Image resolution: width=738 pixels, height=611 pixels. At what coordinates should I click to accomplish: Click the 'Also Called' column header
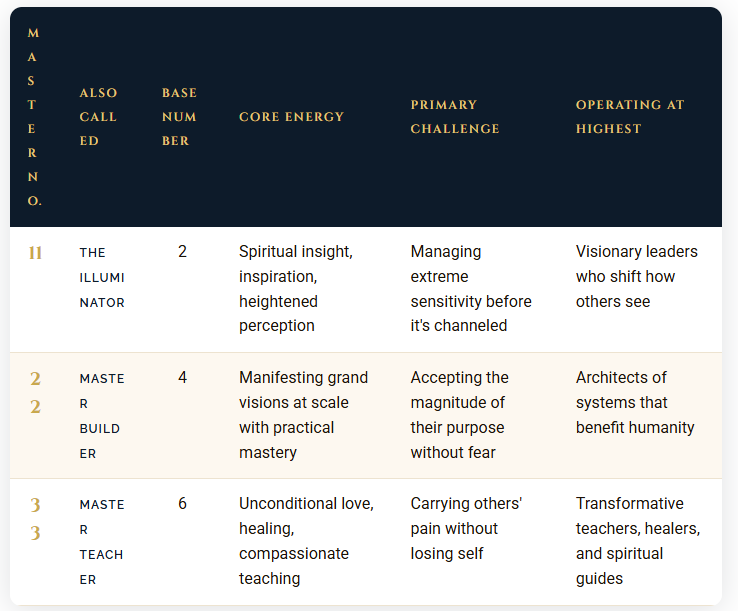click(98, 117)
